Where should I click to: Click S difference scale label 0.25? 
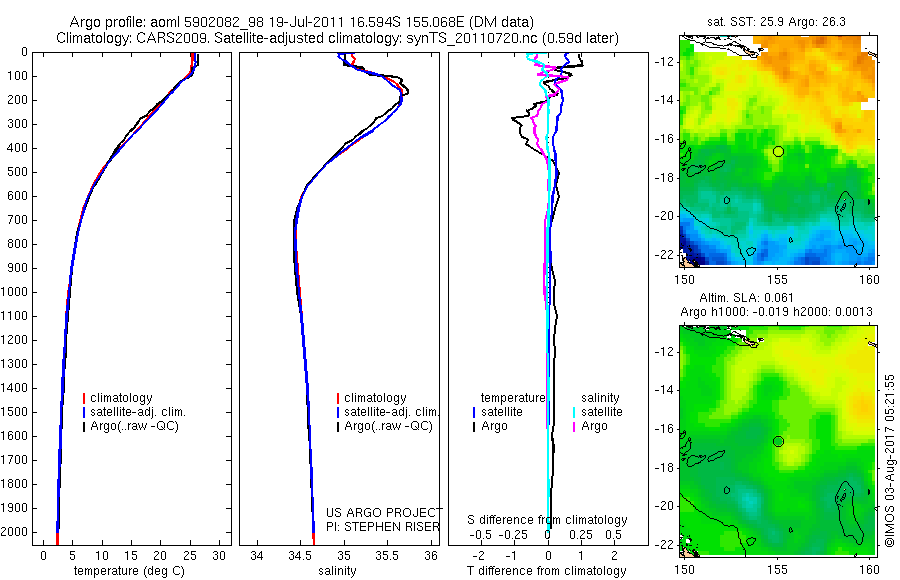coord(581,535)
